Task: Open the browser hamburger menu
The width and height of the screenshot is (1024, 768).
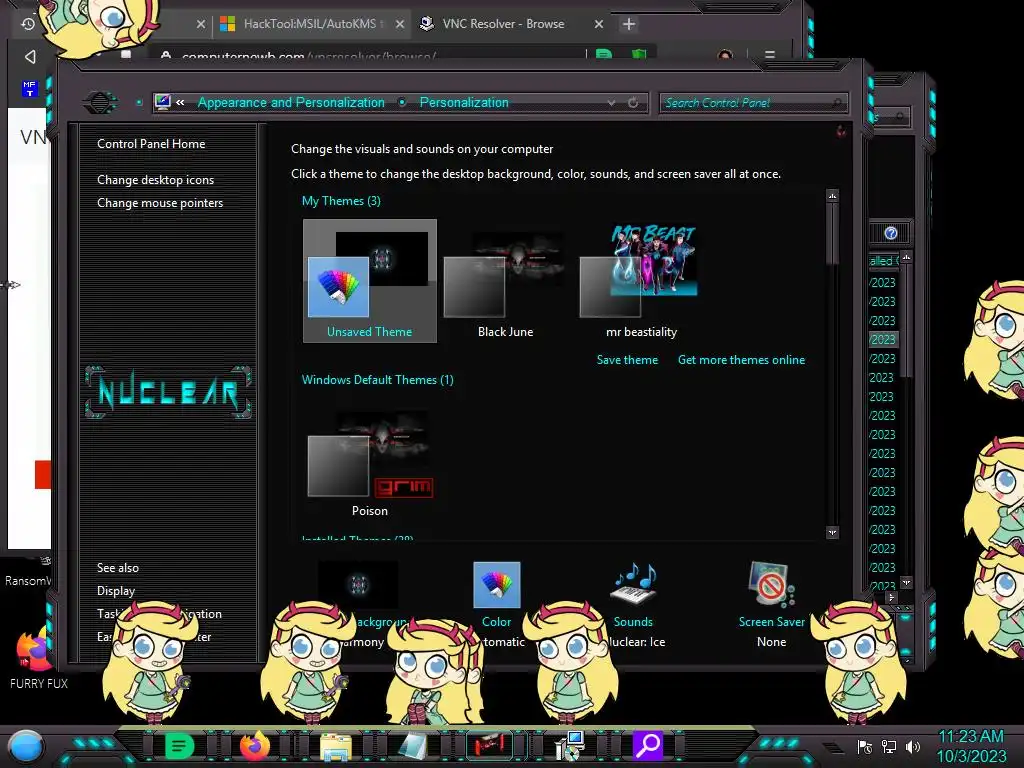Action: pos(770,56)
